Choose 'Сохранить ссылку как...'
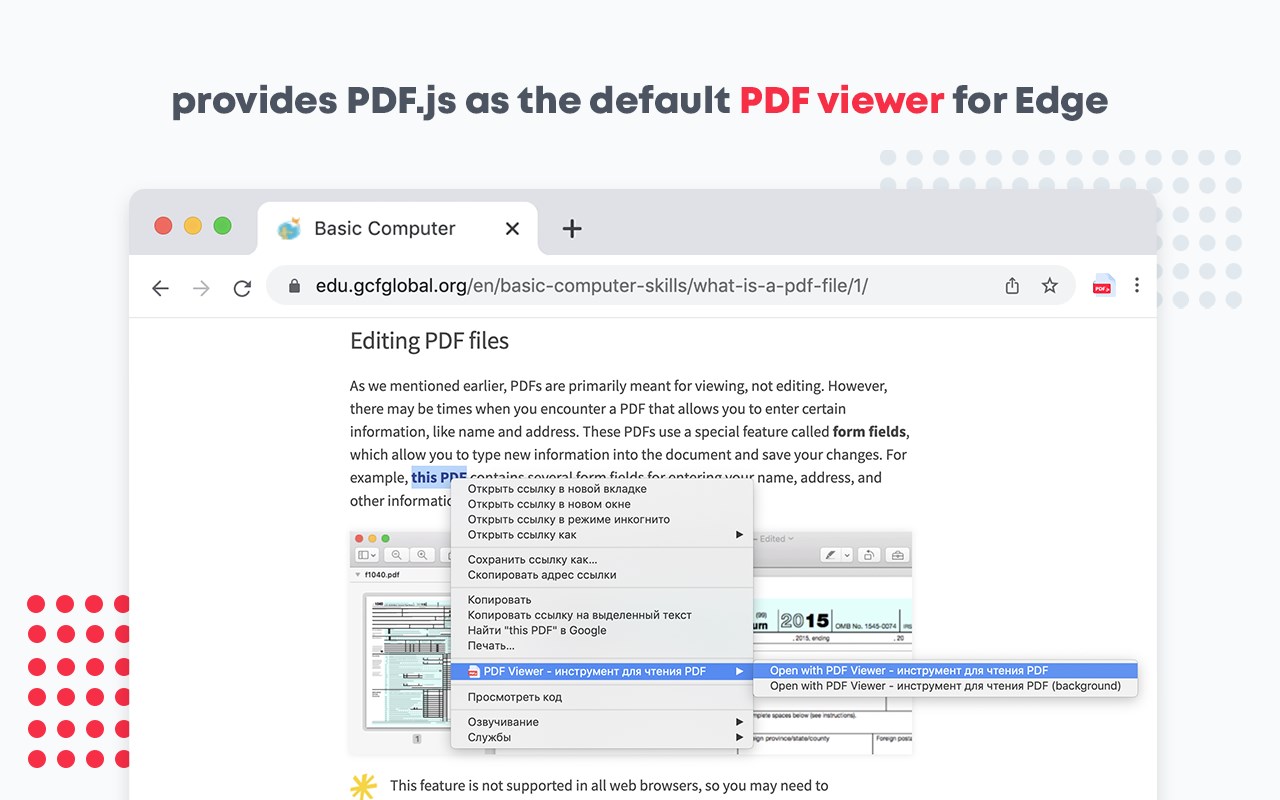1280x800 pixels. pyautogui.click(x=601, y=560)
